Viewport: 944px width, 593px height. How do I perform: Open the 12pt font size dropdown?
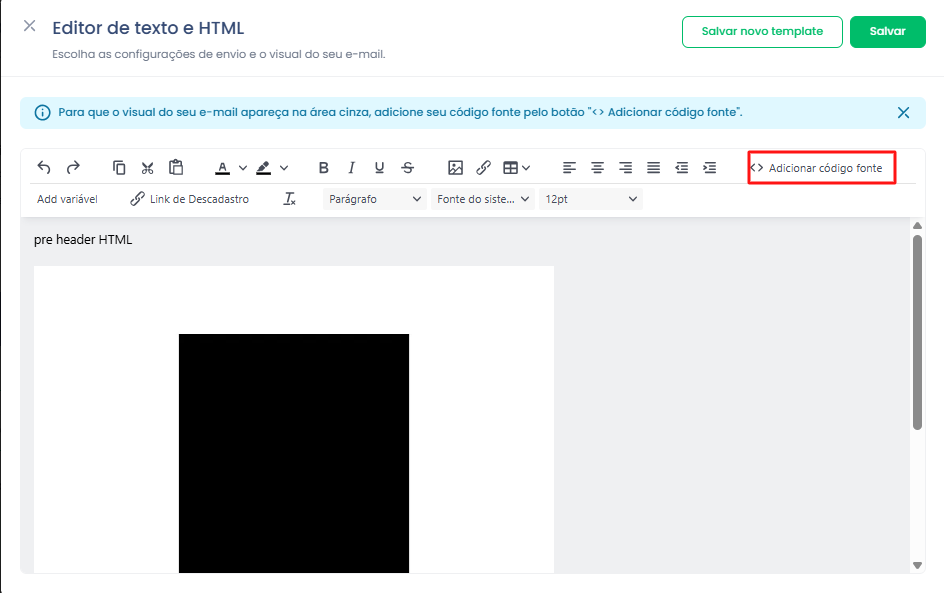(591, 199)
